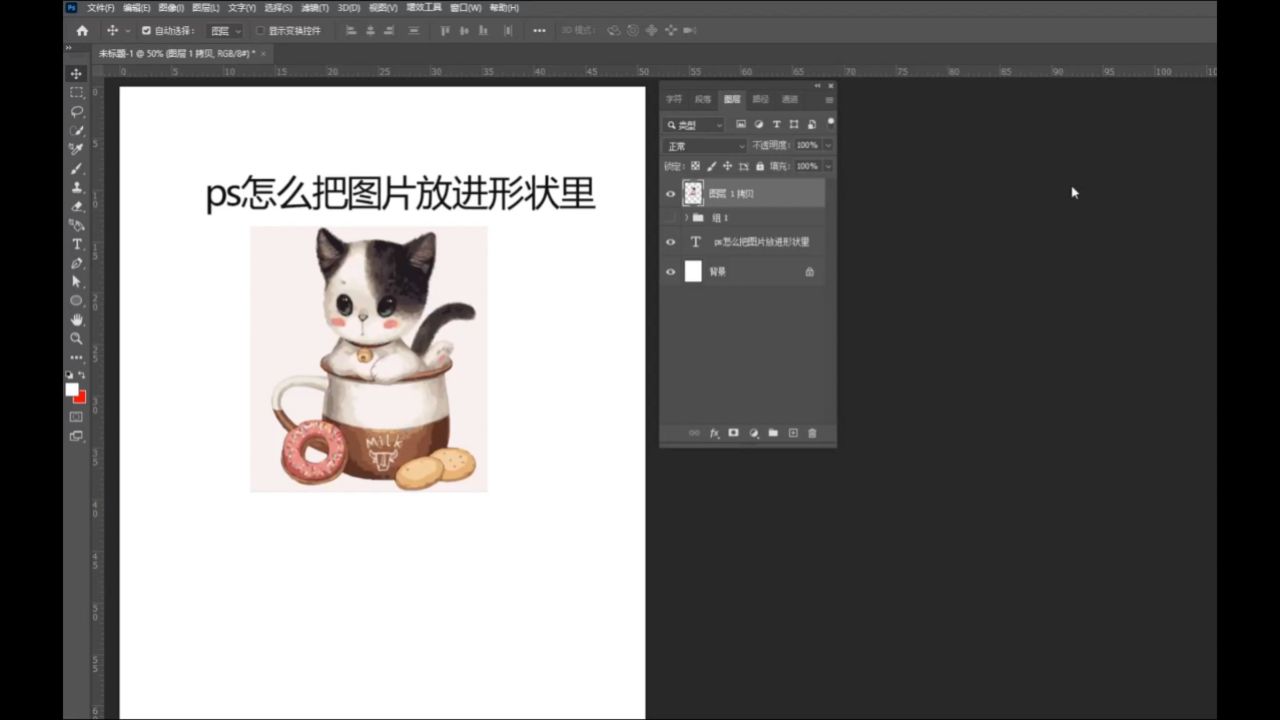The image size is (1280, 720).
Task: Open the 文件(F) menu
Action: point(100,7)
